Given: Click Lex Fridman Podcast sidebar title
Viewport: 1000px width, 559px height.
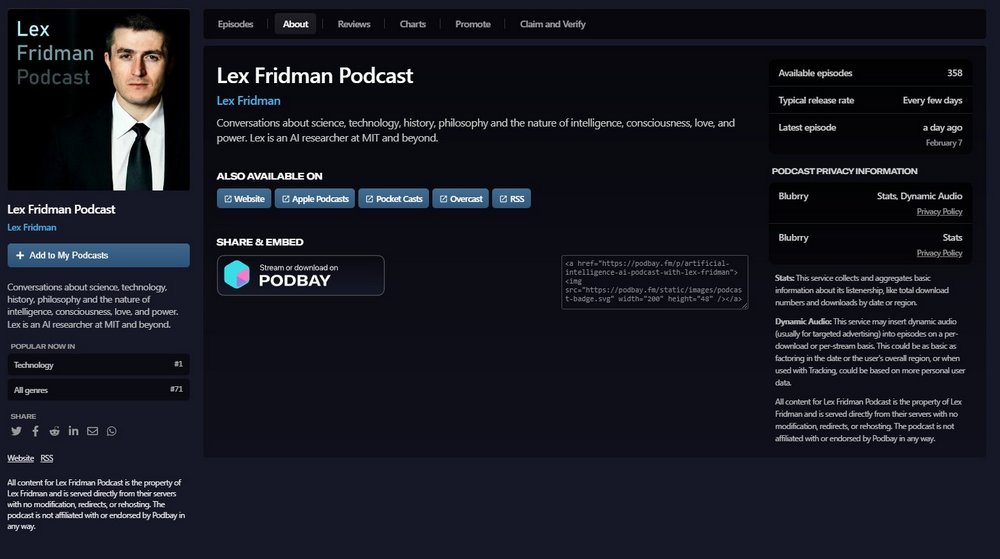Looking at the screenshot, I should (61, 209).
